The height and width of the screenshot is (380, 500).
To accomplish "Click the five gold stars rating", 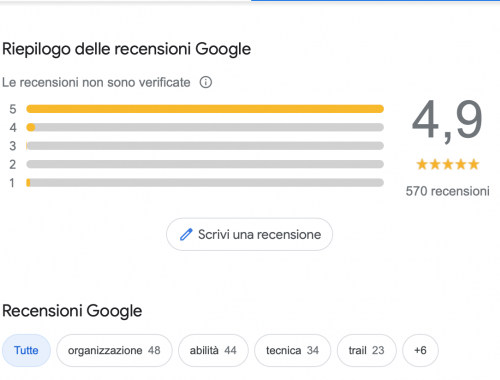I will [x=448, y=164].
